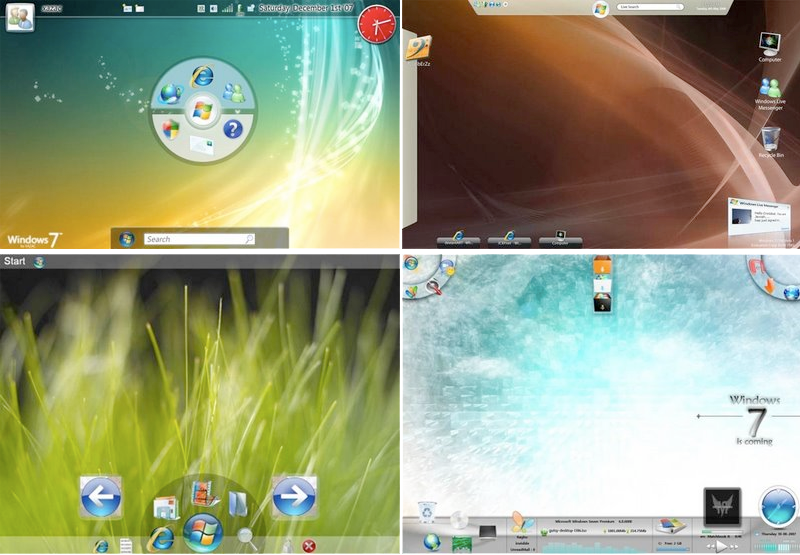Skip to previous track in media widget

pyautogui.click(x=710, y=546)
